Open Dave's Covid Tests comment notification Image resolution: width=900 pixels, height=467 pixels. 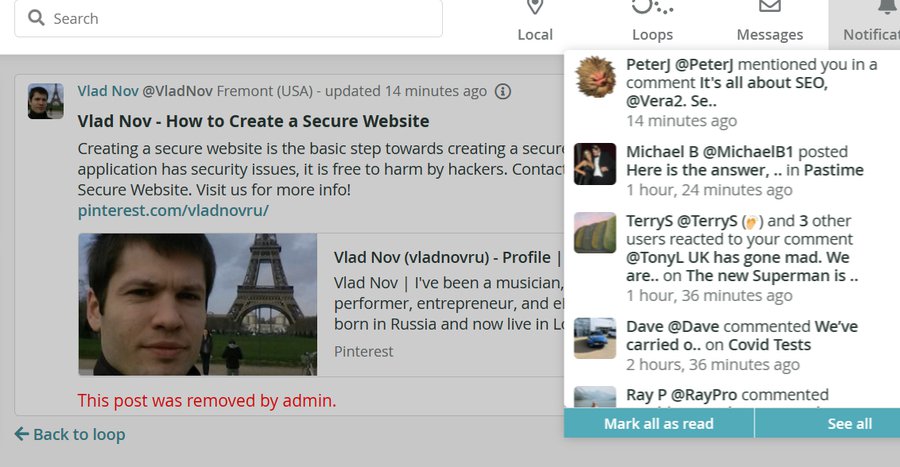[732, 345]
